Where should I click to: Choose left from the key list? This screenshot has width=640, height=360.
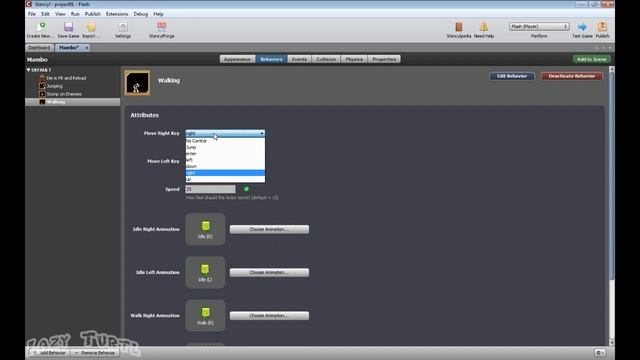coord(225,160)
